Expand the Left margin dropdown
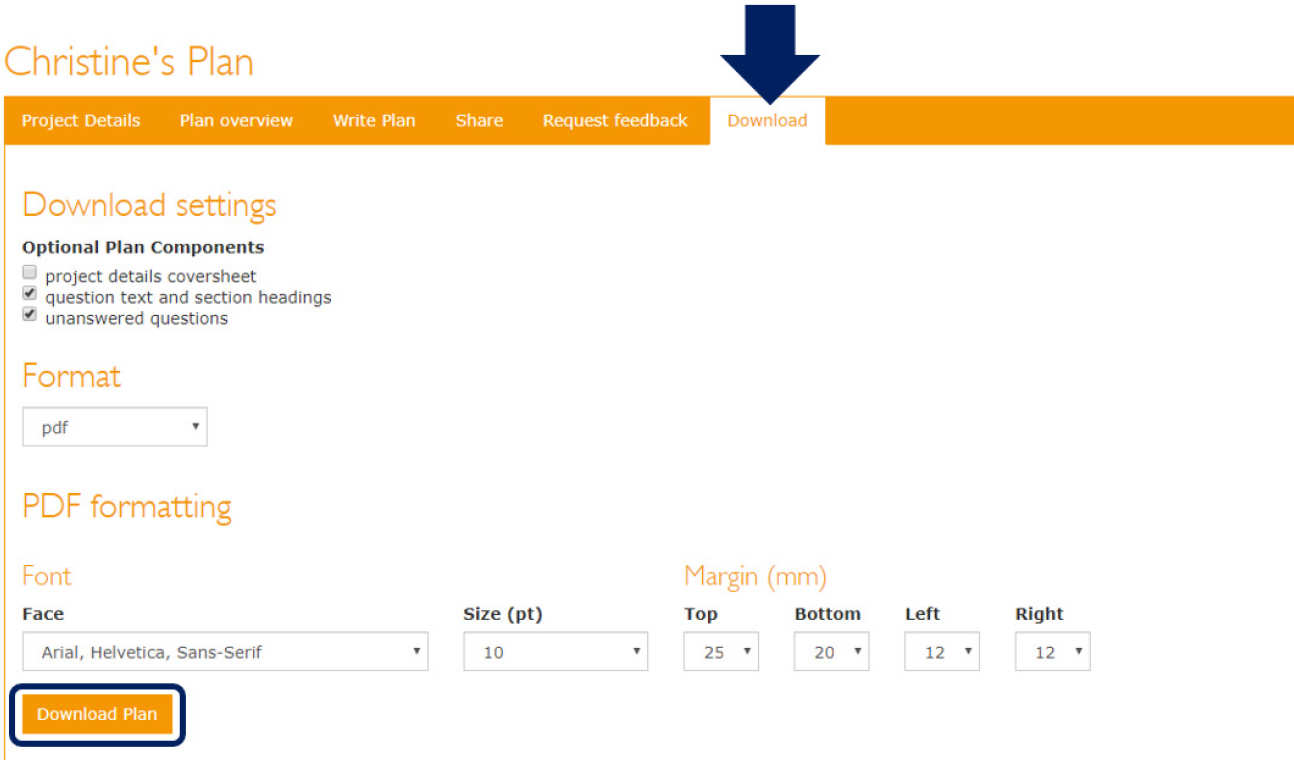Viewport: 1294px width, 760px height. point(941,652)
